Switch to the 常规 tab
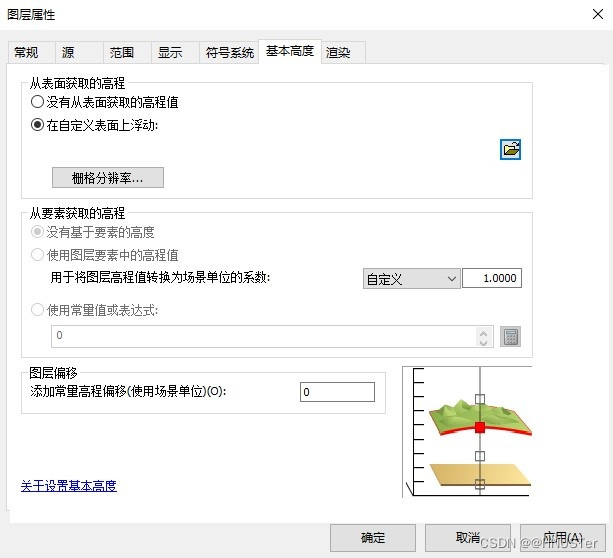This screenshot has height=558, width=613. point(31,52)
